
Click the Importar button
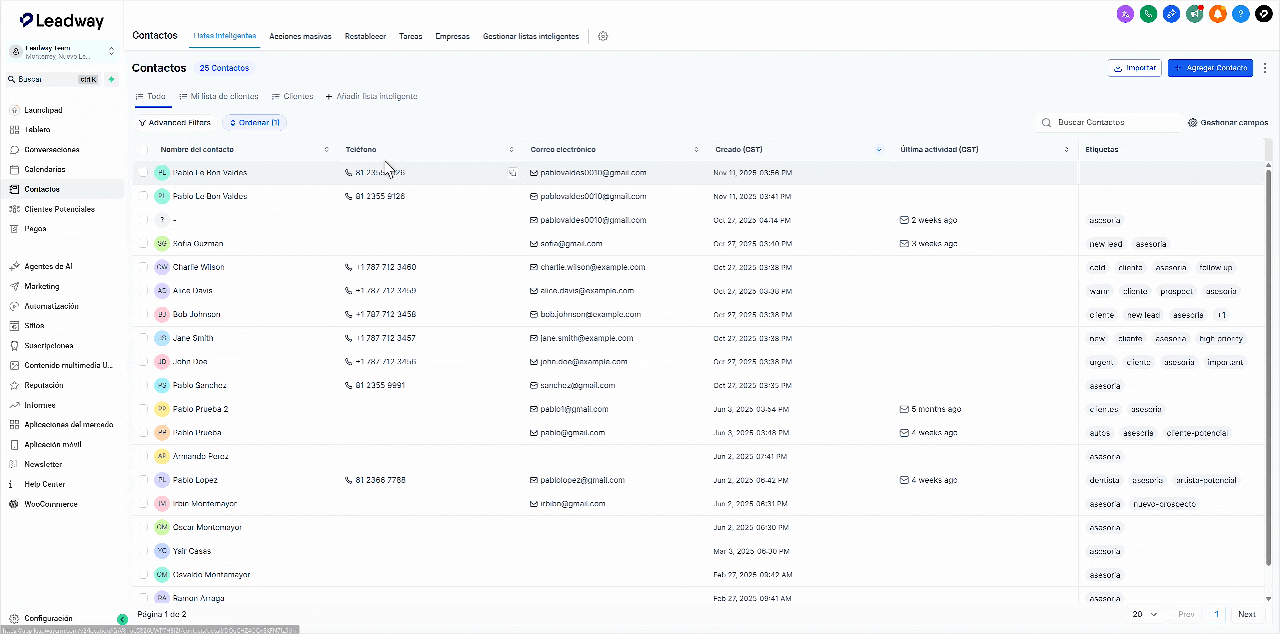tap(1134, 68)
